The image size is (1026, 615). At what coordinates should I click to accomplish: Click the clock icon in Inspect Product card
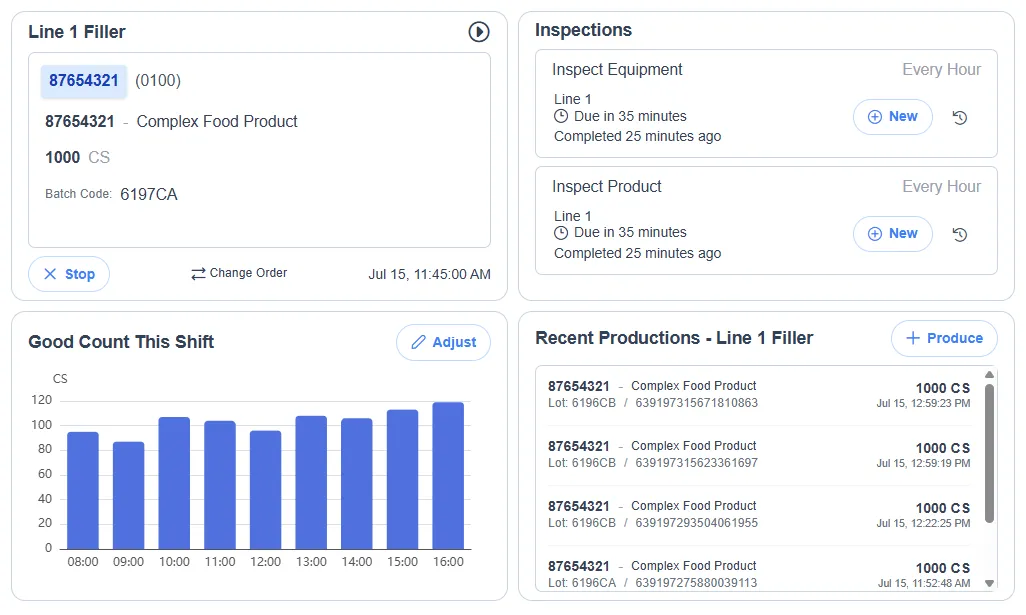[x=561, y=233]
